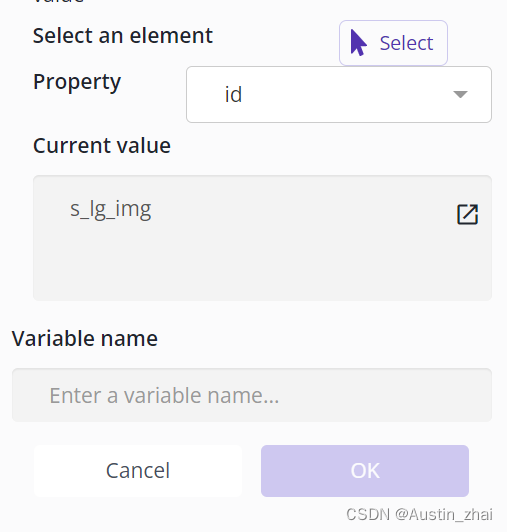Click the purple cursor arrow icon
Viewport: 507px width, 532px height.
point(358,43)
